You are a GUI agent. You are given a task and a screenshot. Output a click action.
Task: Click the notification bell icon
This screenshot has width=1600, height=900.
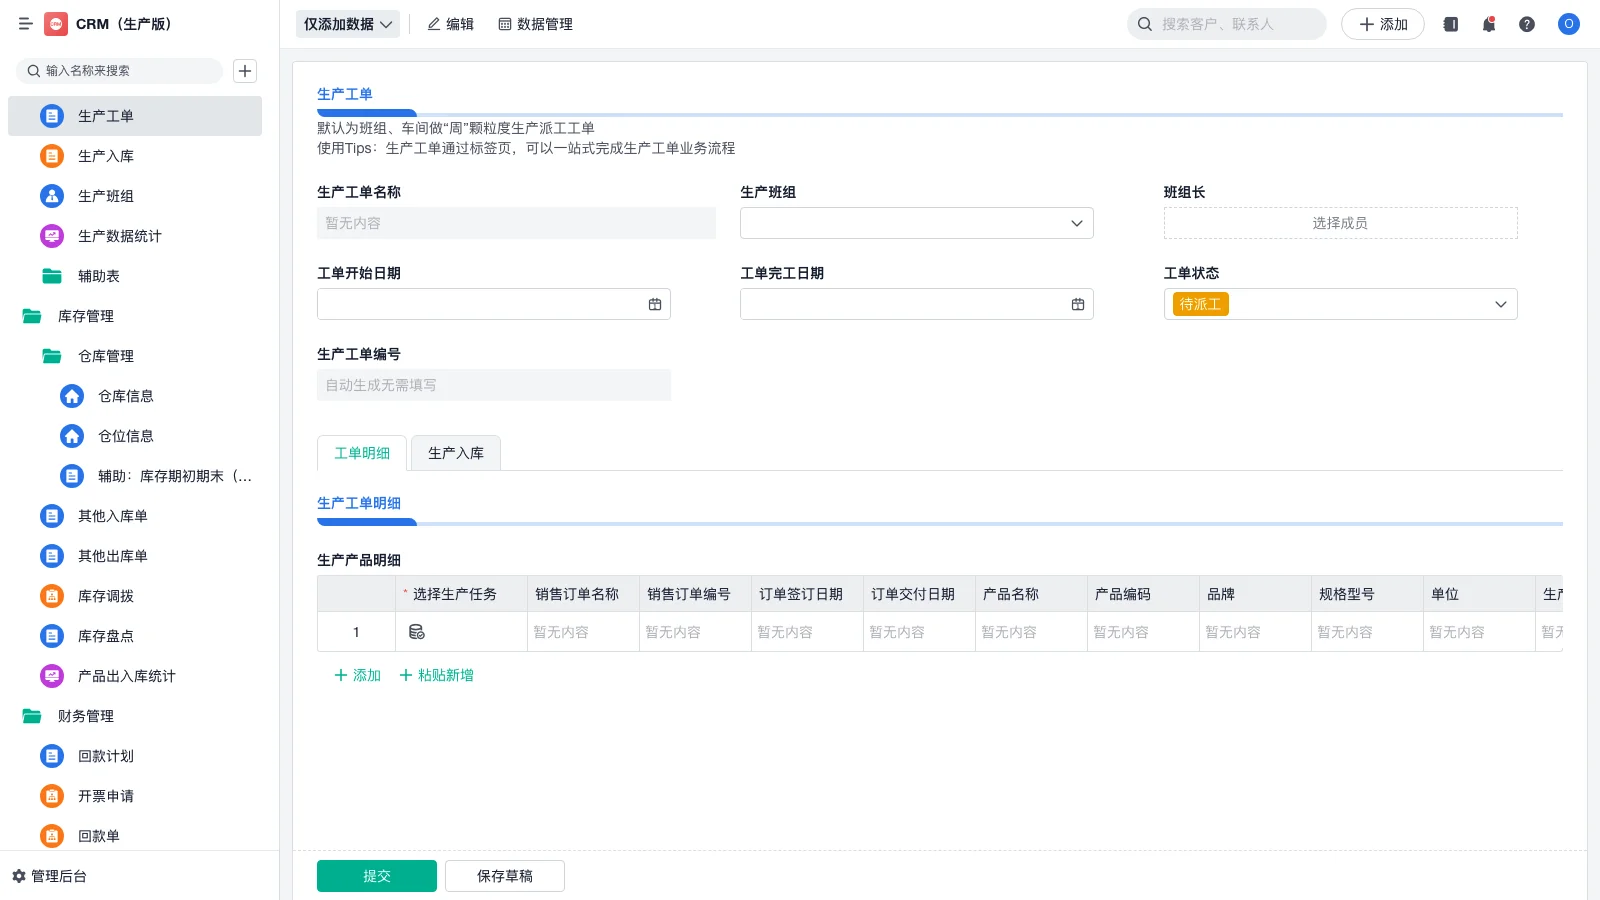tap(1489, 24)
